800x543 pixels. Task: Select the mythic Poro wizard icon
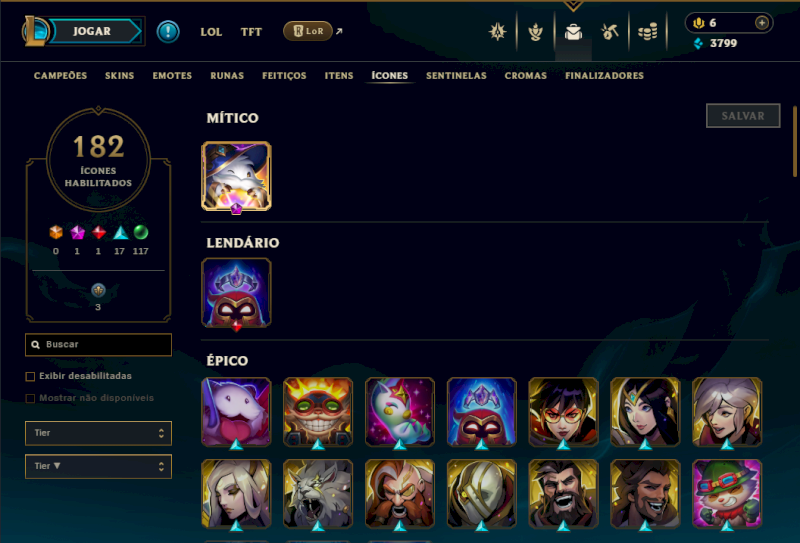(x=236, y=177)
